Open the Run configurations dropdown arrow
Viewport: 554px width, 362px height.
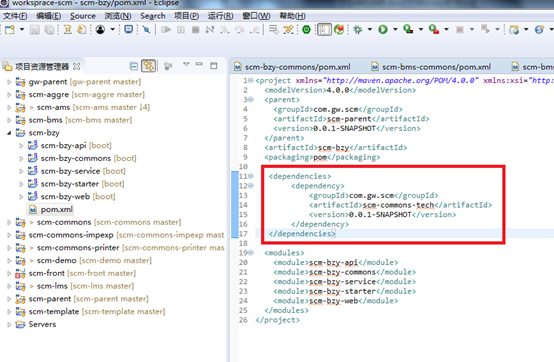395,29
